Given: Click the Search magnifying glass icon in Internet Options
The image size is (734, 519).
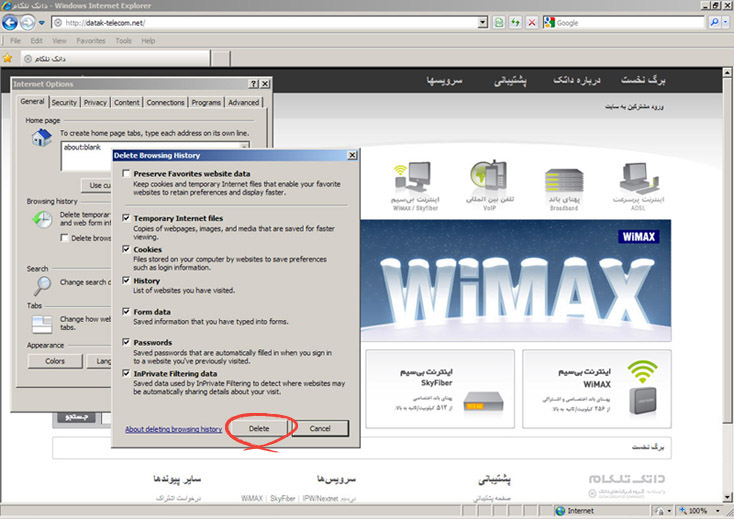Looking at the screenshot, I should (42, 285).
